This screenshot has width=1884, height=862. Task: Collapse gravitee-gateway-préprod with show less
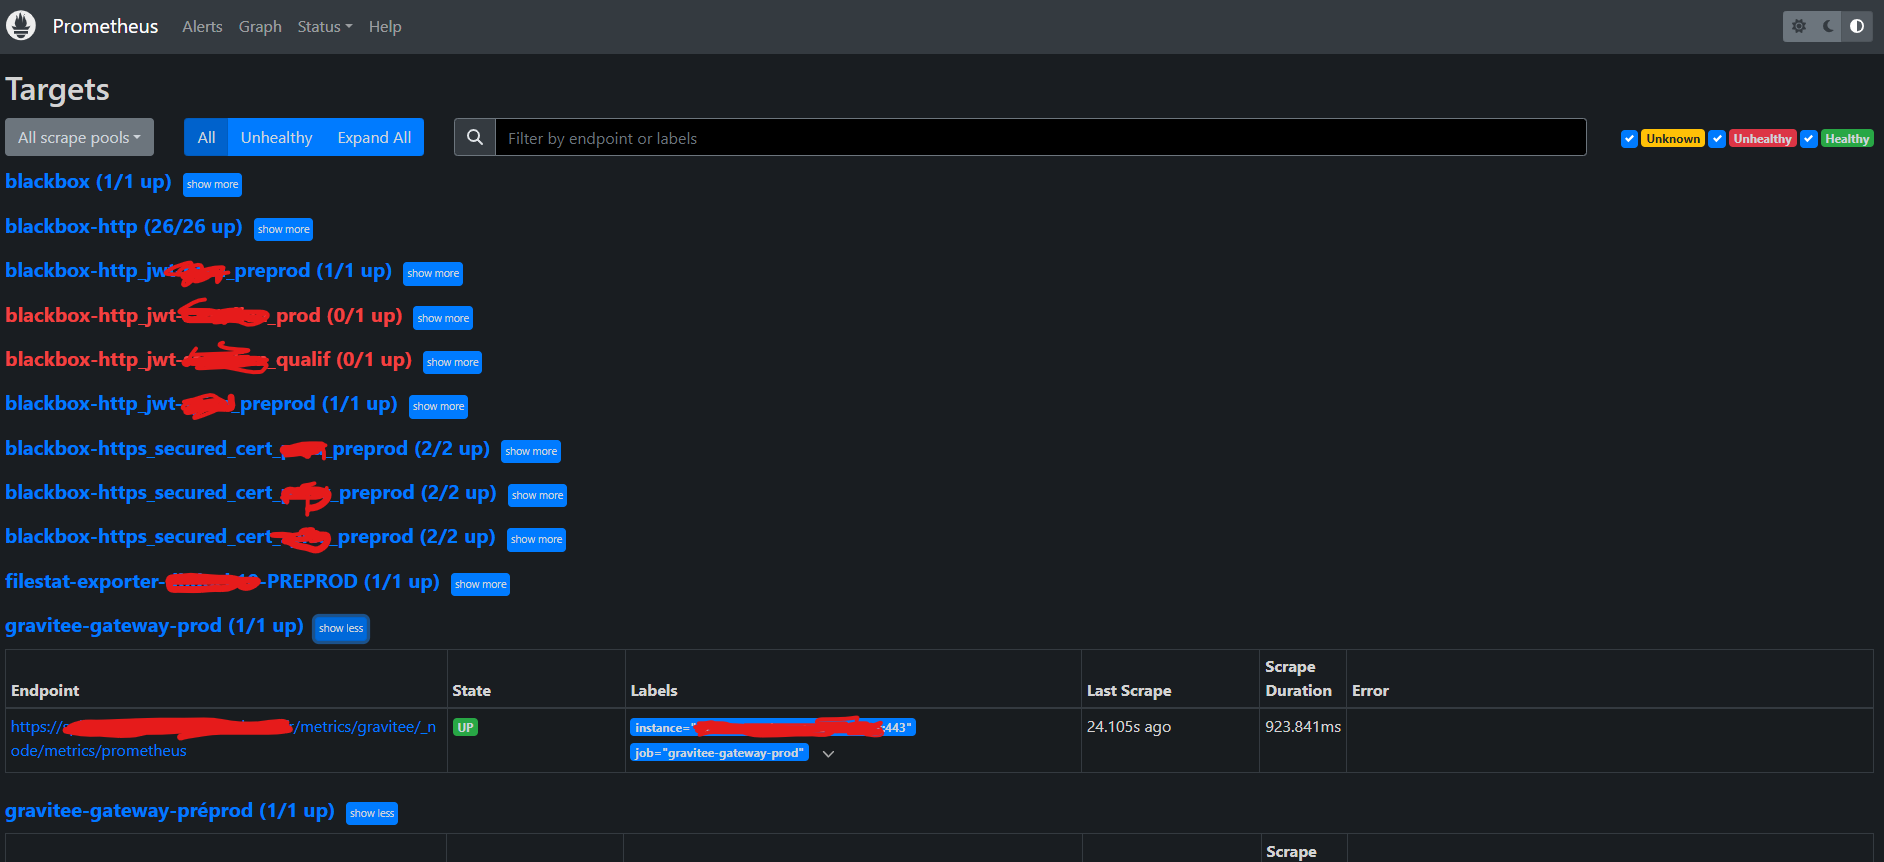pos(372,813)
